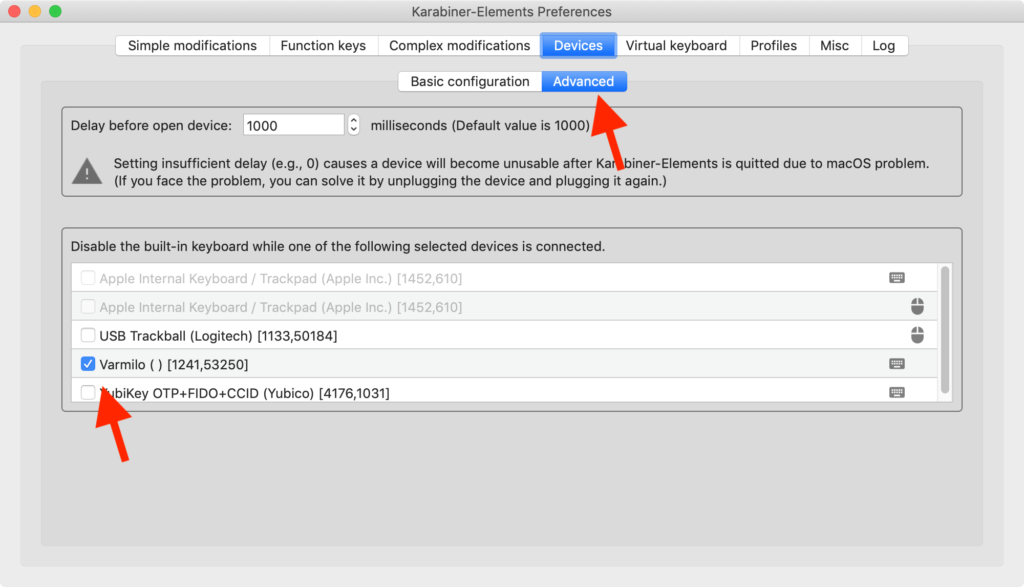Click the device list vertical scrollbar
This screenshot has height=587, width=1024.
tap(945, 330)
